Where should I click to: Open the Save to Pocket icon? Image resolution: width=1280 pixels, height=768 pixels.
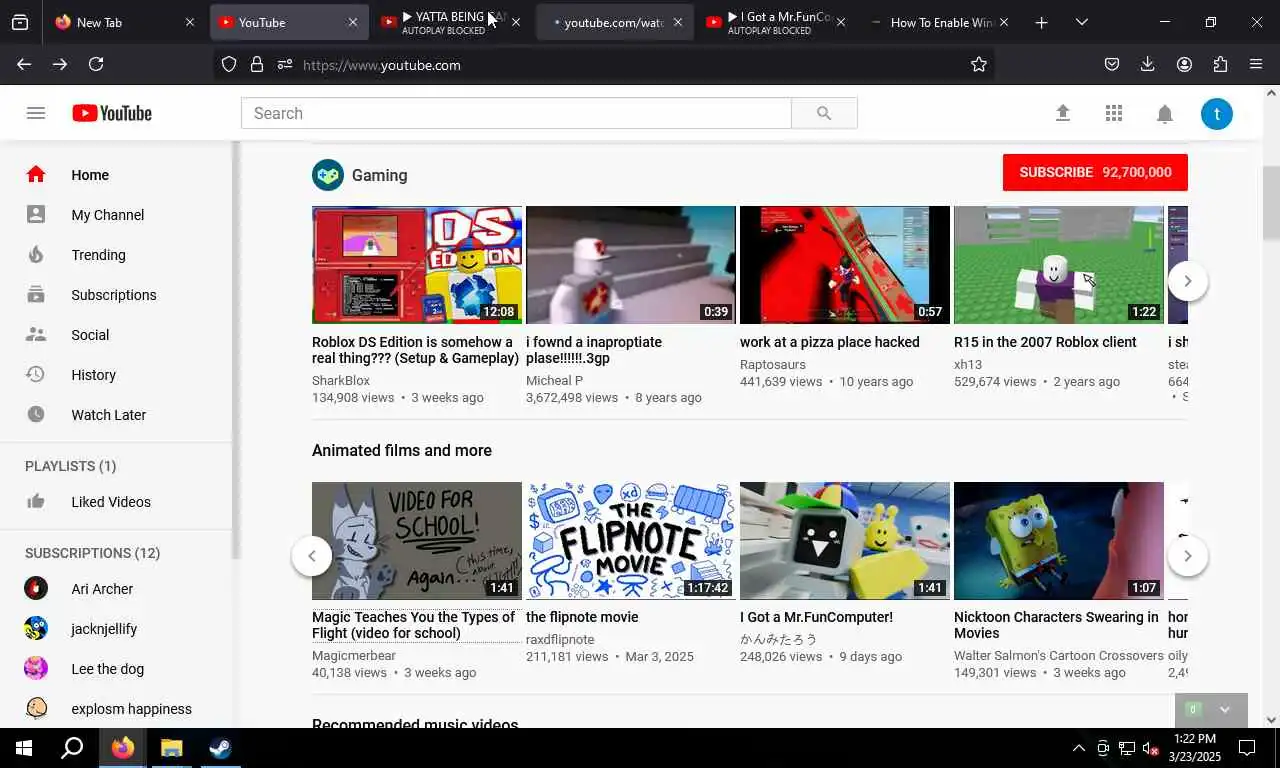(x=1112, y=64)
